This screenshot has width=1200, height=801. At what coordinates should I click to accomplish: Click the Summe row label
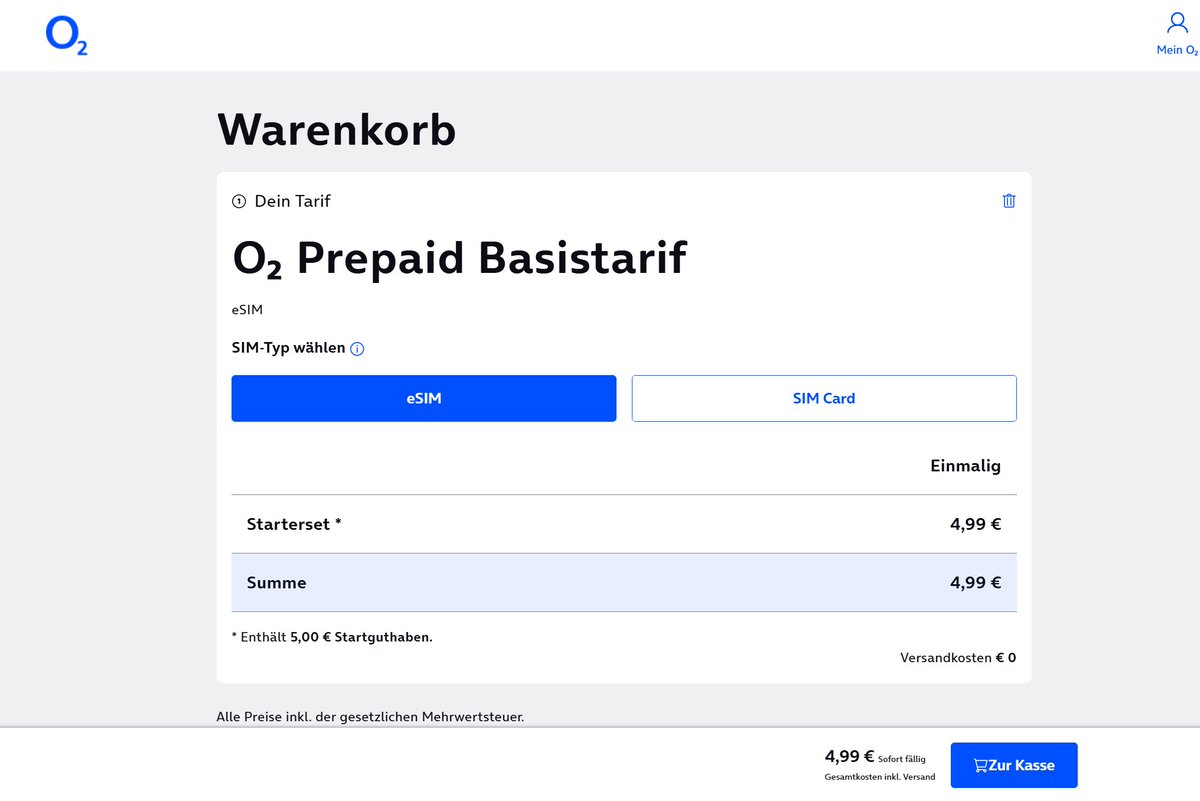(277, 582)
